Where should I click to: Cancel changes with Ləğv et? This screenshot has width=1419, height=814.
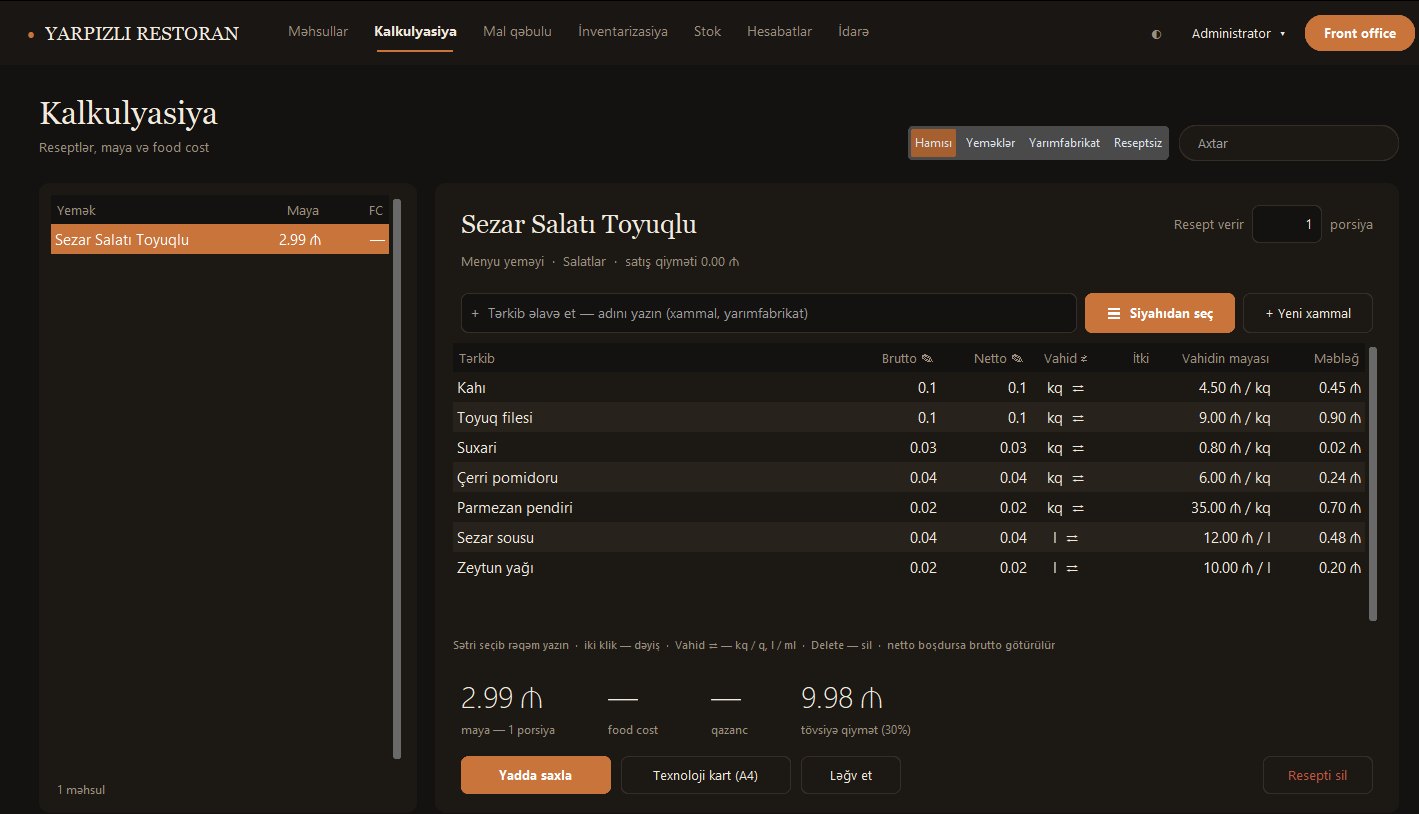click(851, 775)
